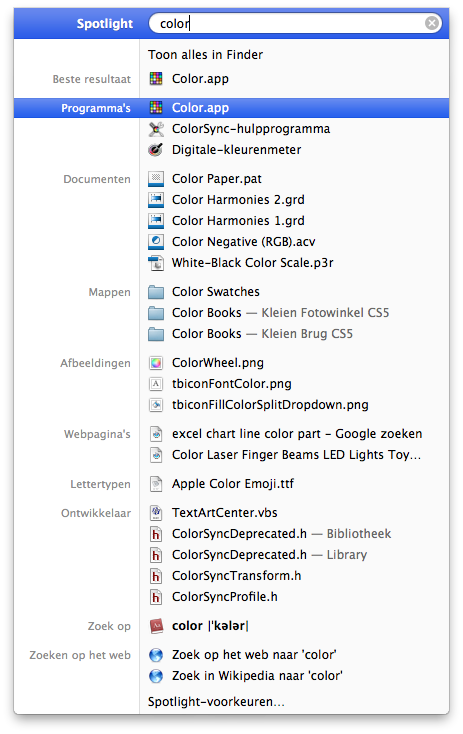Click the 'TextArtCenter.vbs' file name
This screenshot has height=734, width=463.
pos(225,513)
